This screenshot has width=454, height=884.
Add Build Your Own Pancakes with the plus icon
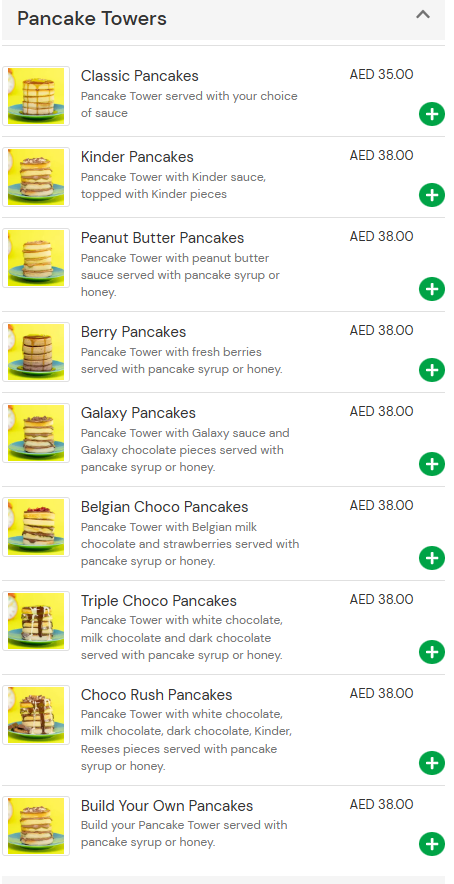[x=431, y=844]
